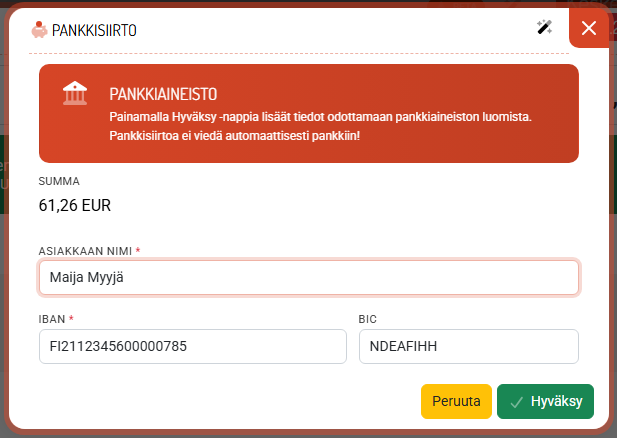
Task: Click the piggy bank icon beside Pankkisiirto
Action: tap(39, 30)
